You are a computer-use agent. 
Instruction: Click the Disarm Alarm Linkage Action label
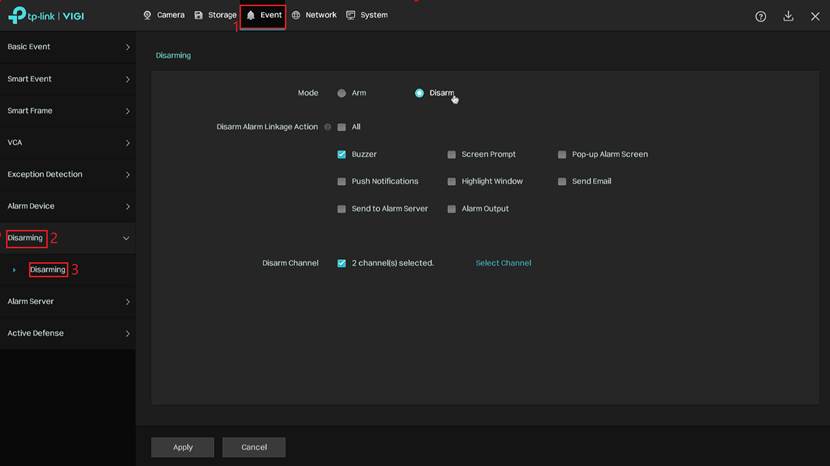[x=267, y=127]
